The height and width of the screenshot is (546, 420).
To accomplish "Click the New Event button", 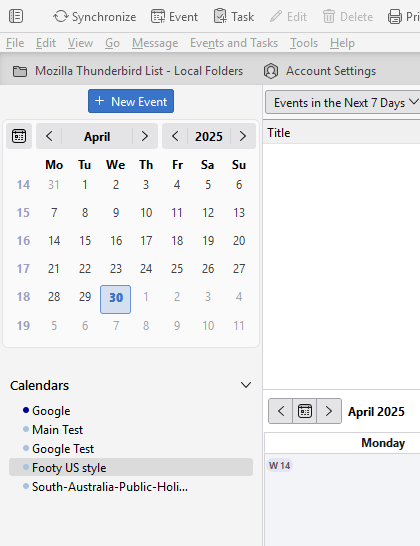I will pos(131,101).
